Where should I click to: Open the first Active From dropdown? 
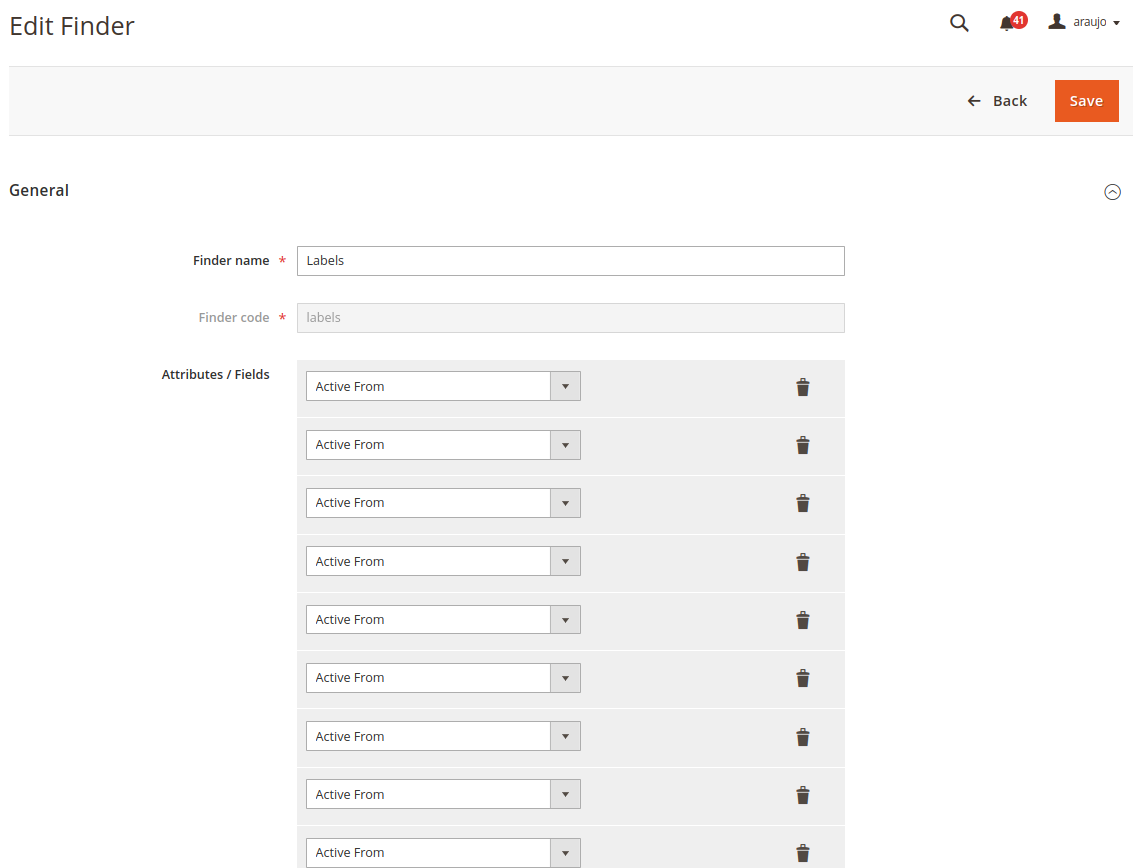pyautogui.click(x=443, y=386)
